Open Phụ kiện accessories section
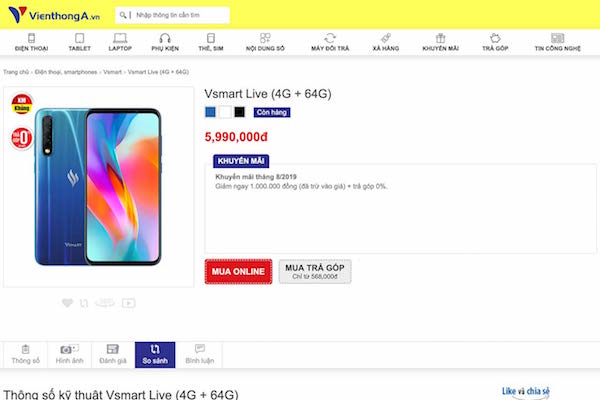This screenshot has height=400, width=600. tap(165, 41)
